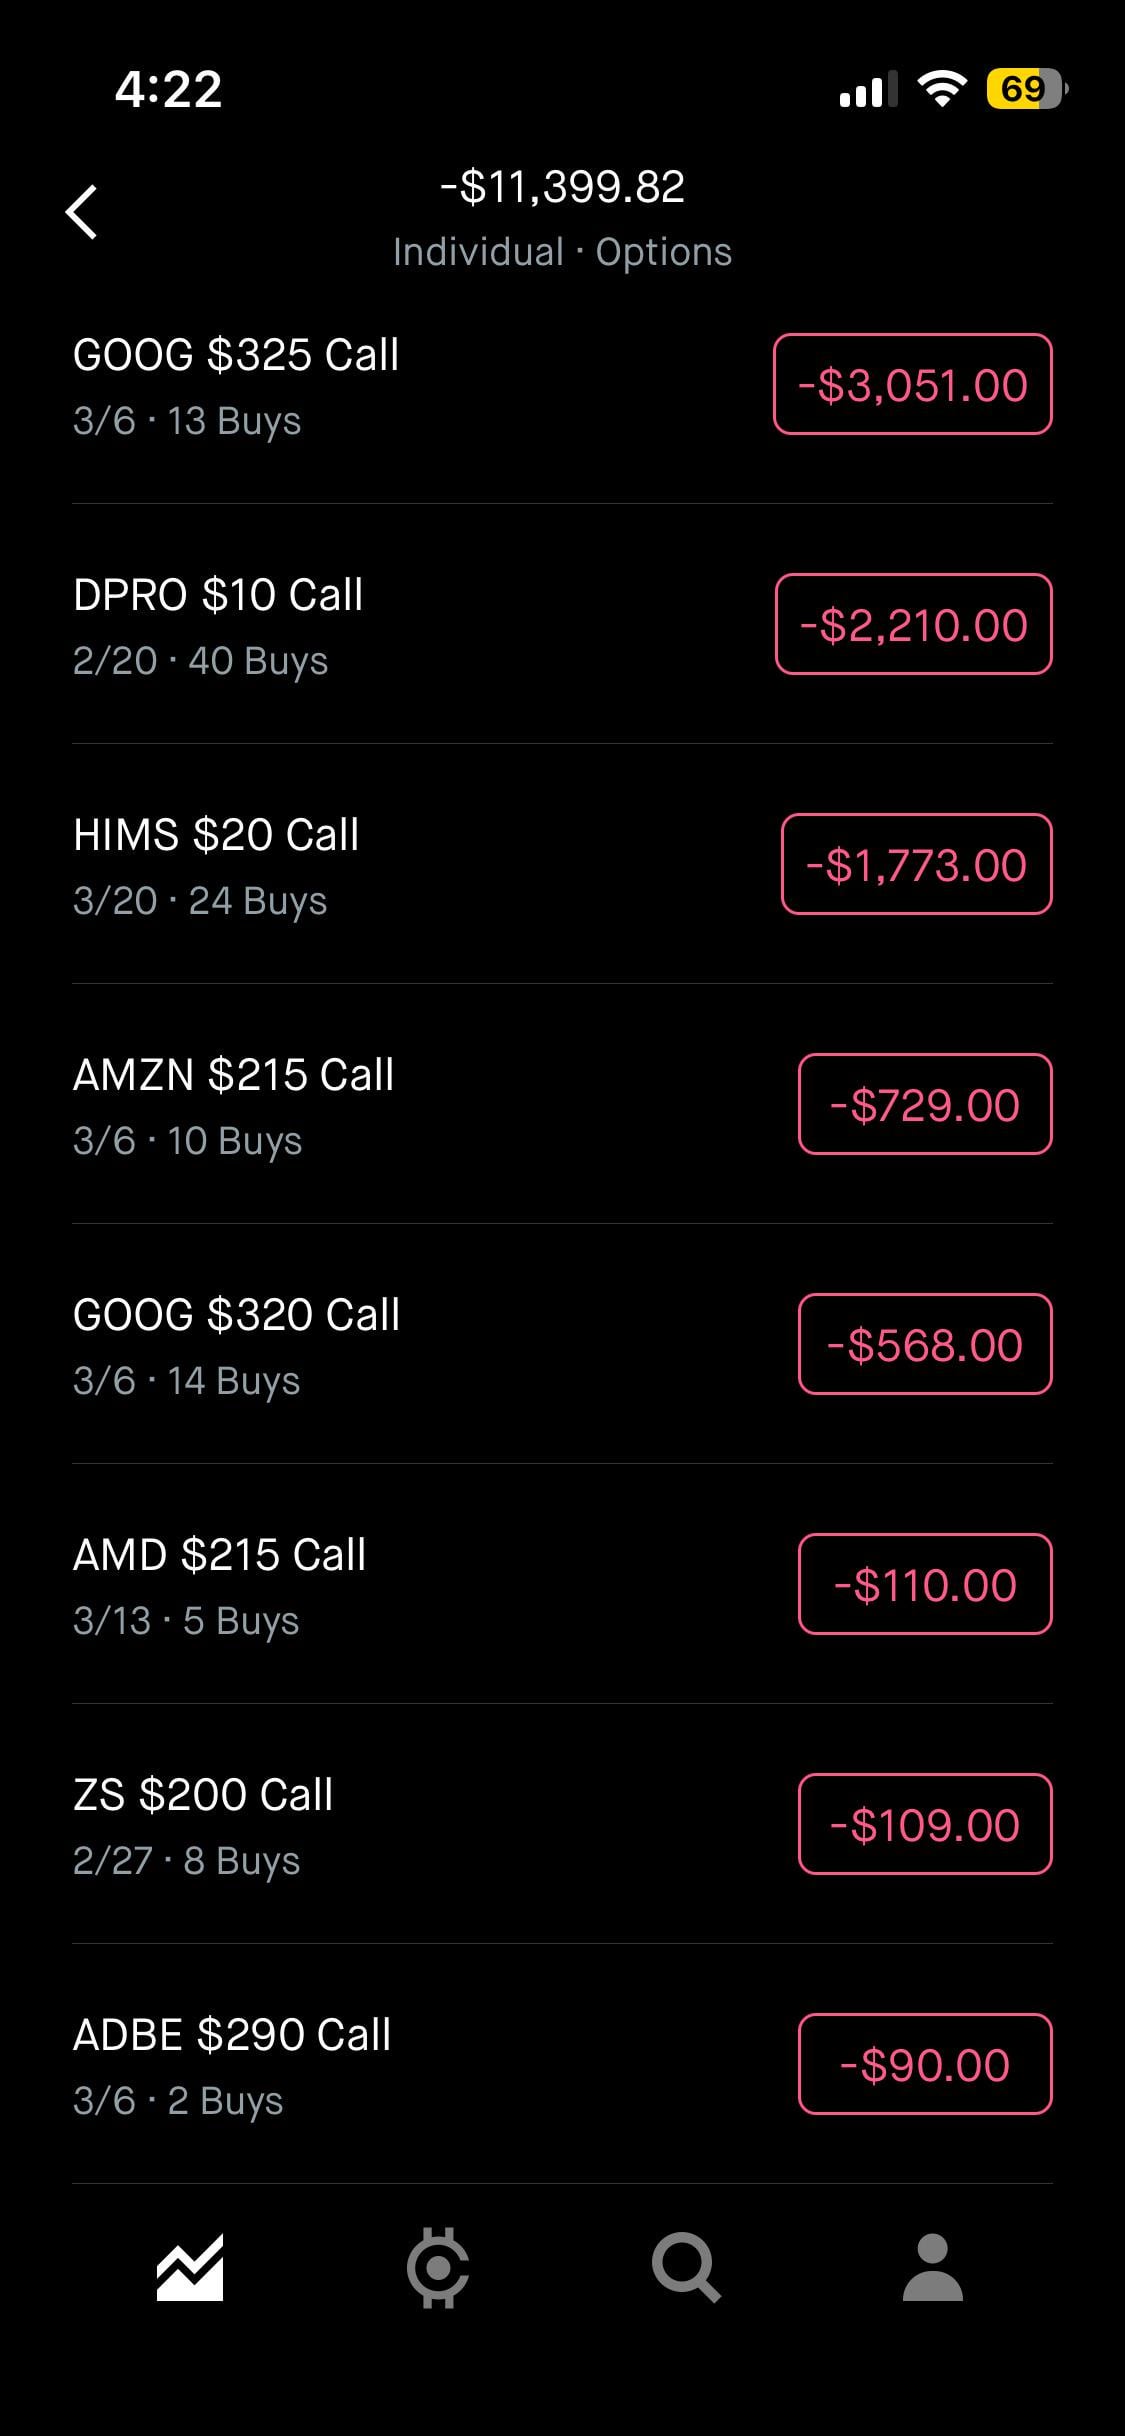Expand the AMD $215 Call position
This screenshot has height=2436, width=1125.
click(x=220, y=1585)
